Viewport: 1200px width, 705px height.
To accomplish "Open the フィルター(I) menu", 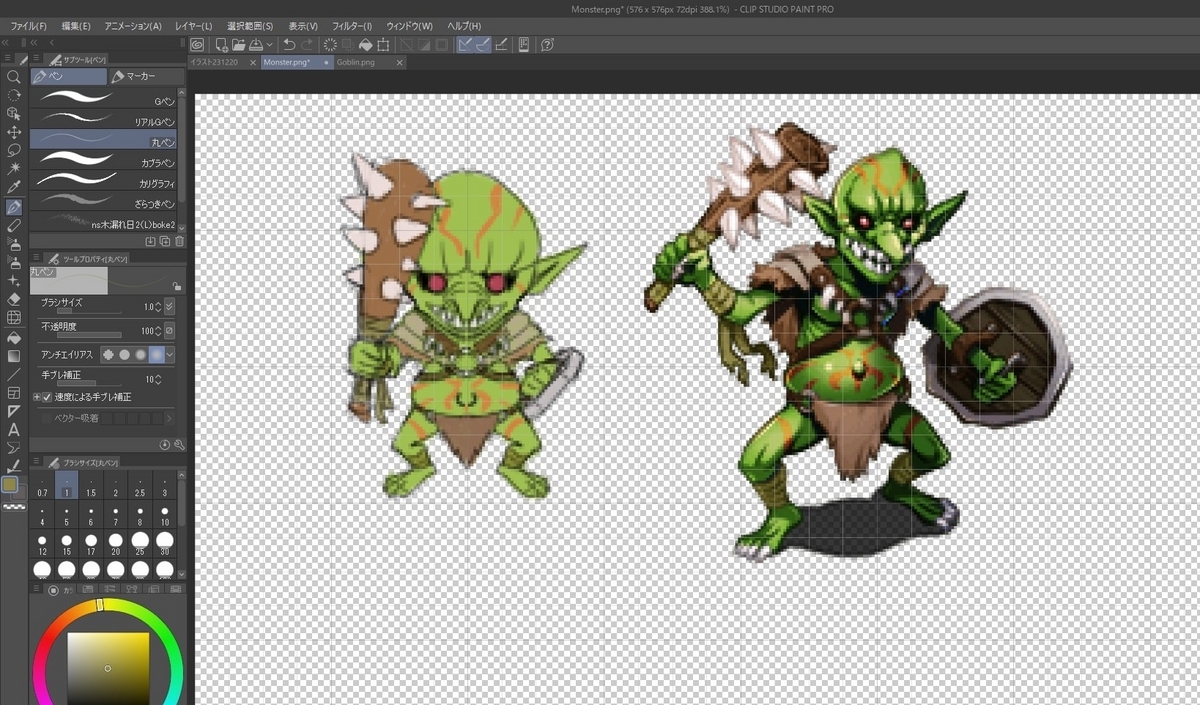I will tap(350, 26).
